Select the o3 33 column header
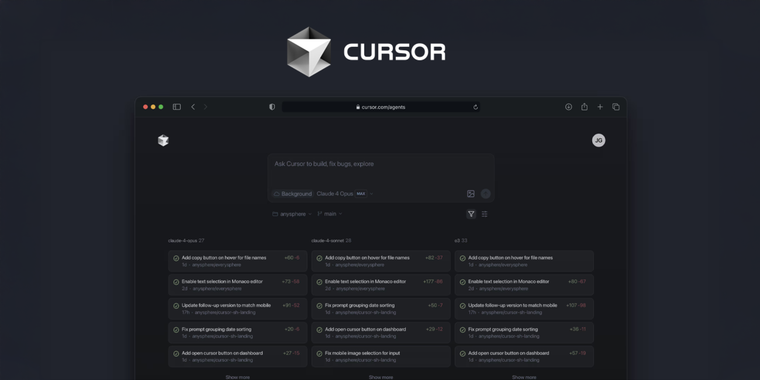Image resolution: width=760 pixels, height=380 pixels. click(460, 240)
